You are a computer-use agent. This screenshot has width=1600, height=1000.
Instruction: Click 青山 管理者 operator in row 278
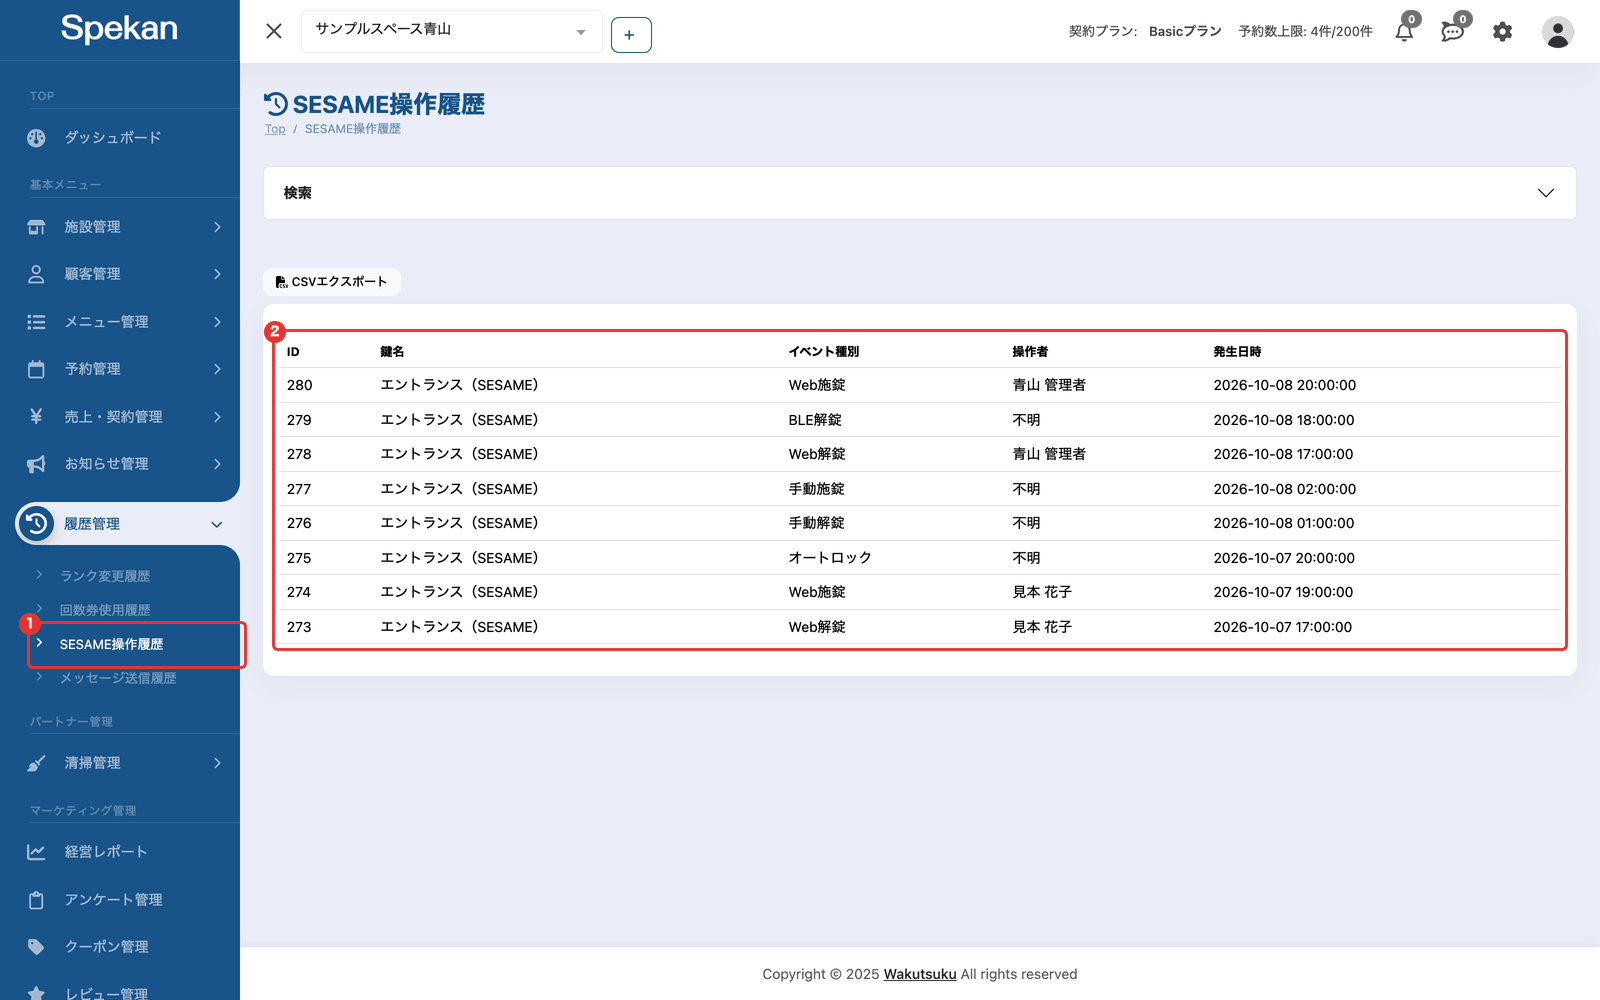coord(1049,454)
